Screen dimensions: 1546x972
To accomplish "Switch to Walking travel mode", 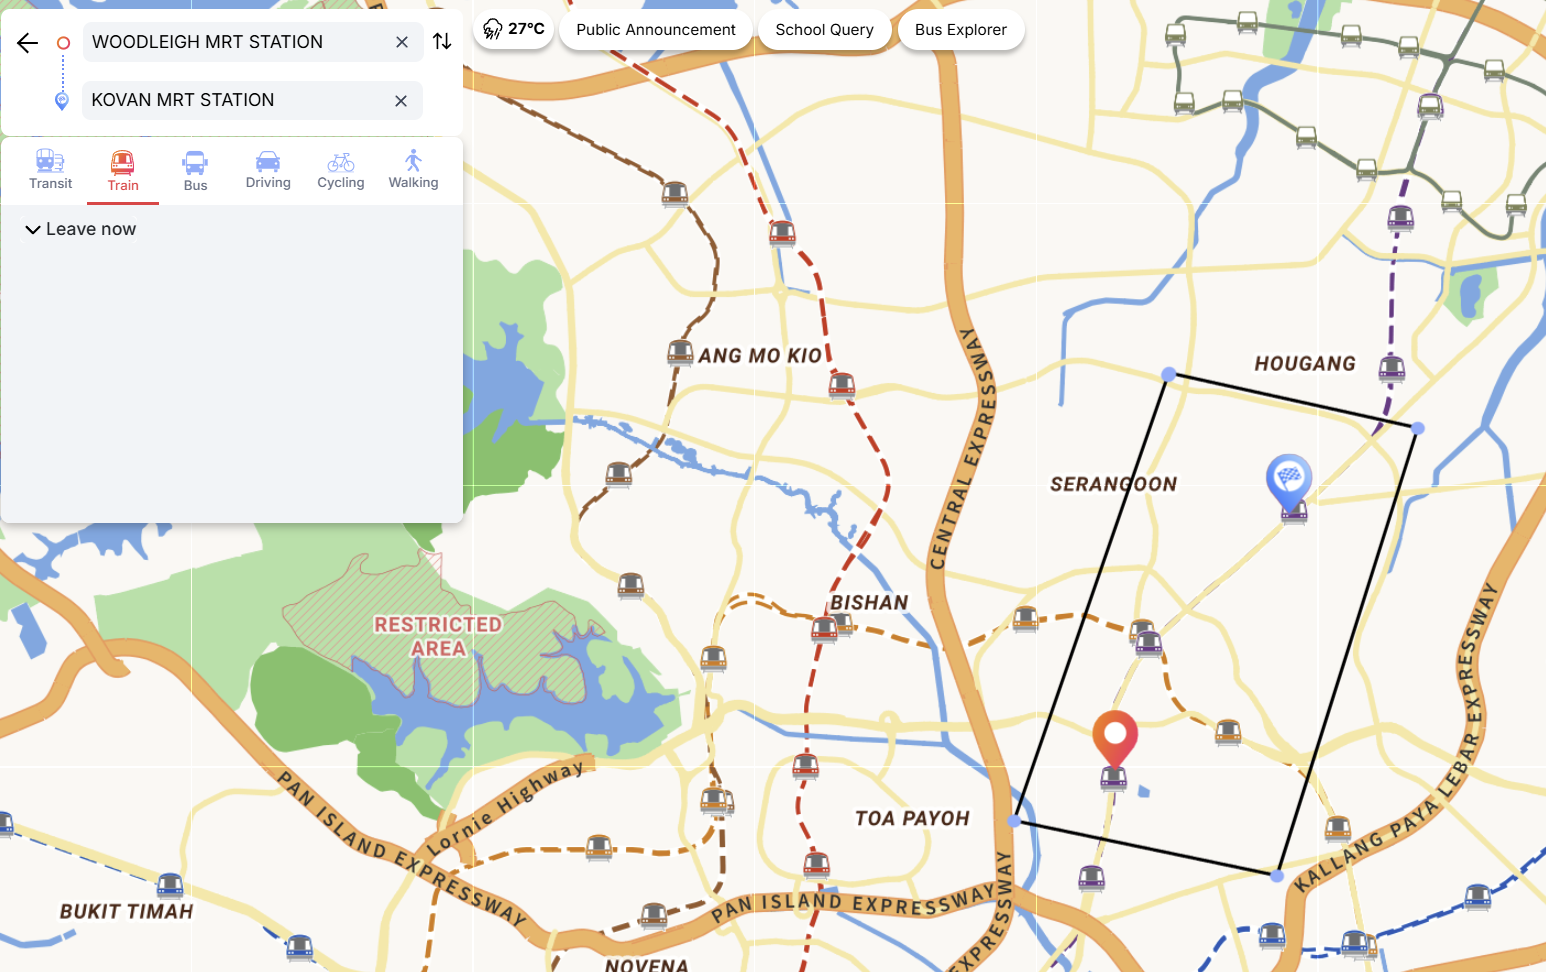I will tap(413, 170).
